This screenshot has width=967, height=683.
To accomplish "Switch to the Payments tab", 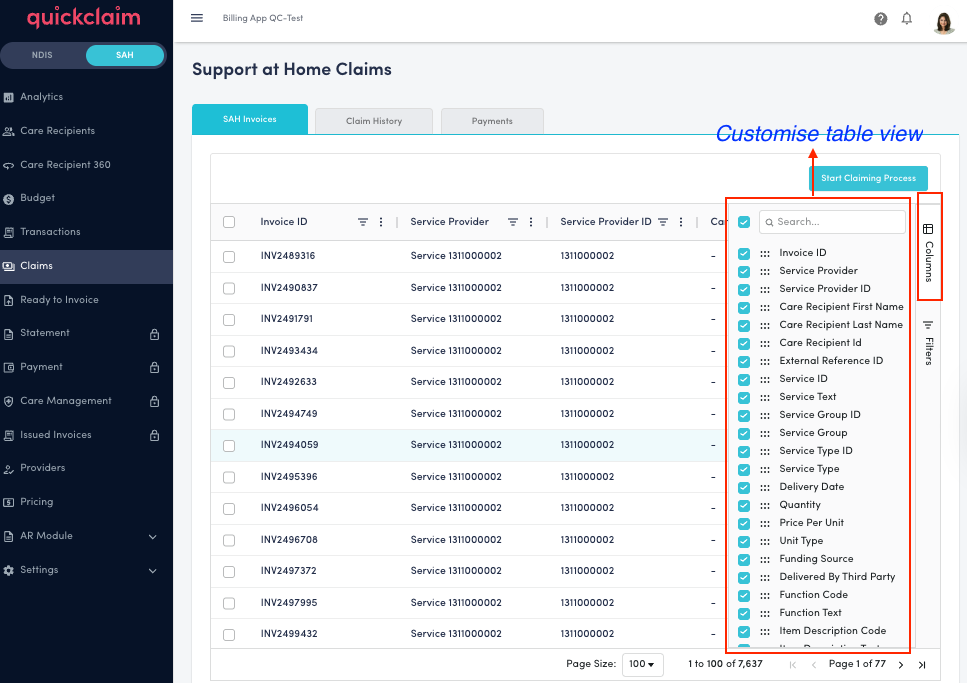I will point(492,121).
